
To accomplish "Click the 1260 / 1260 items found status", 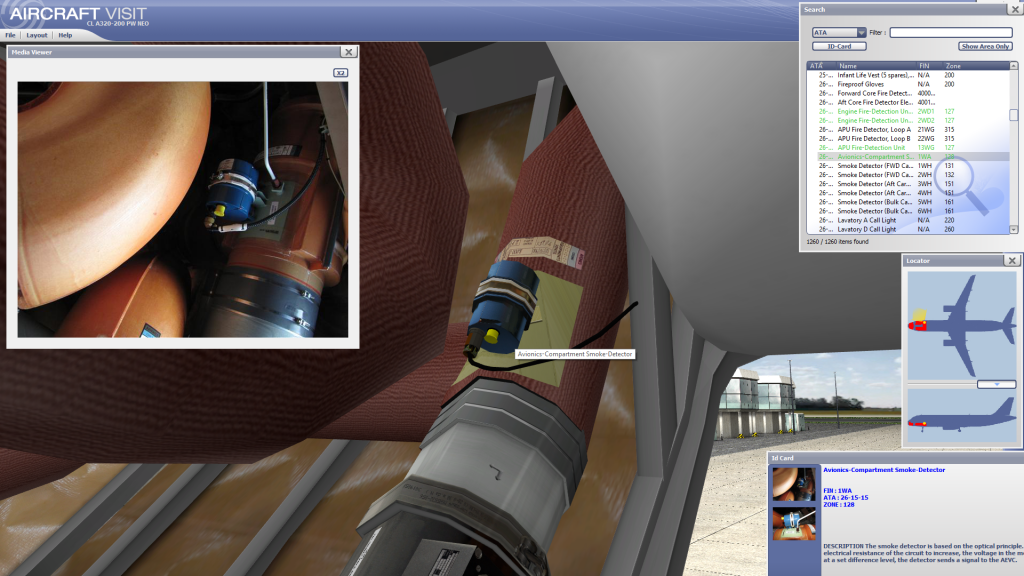I will 837,242.
